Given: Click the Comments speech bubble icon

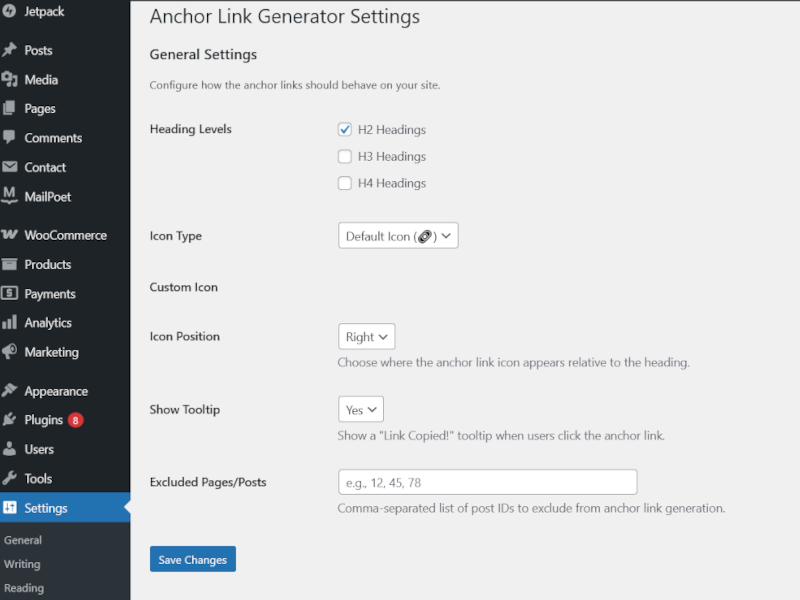Looking at the screenshot, I should [10, 138].
